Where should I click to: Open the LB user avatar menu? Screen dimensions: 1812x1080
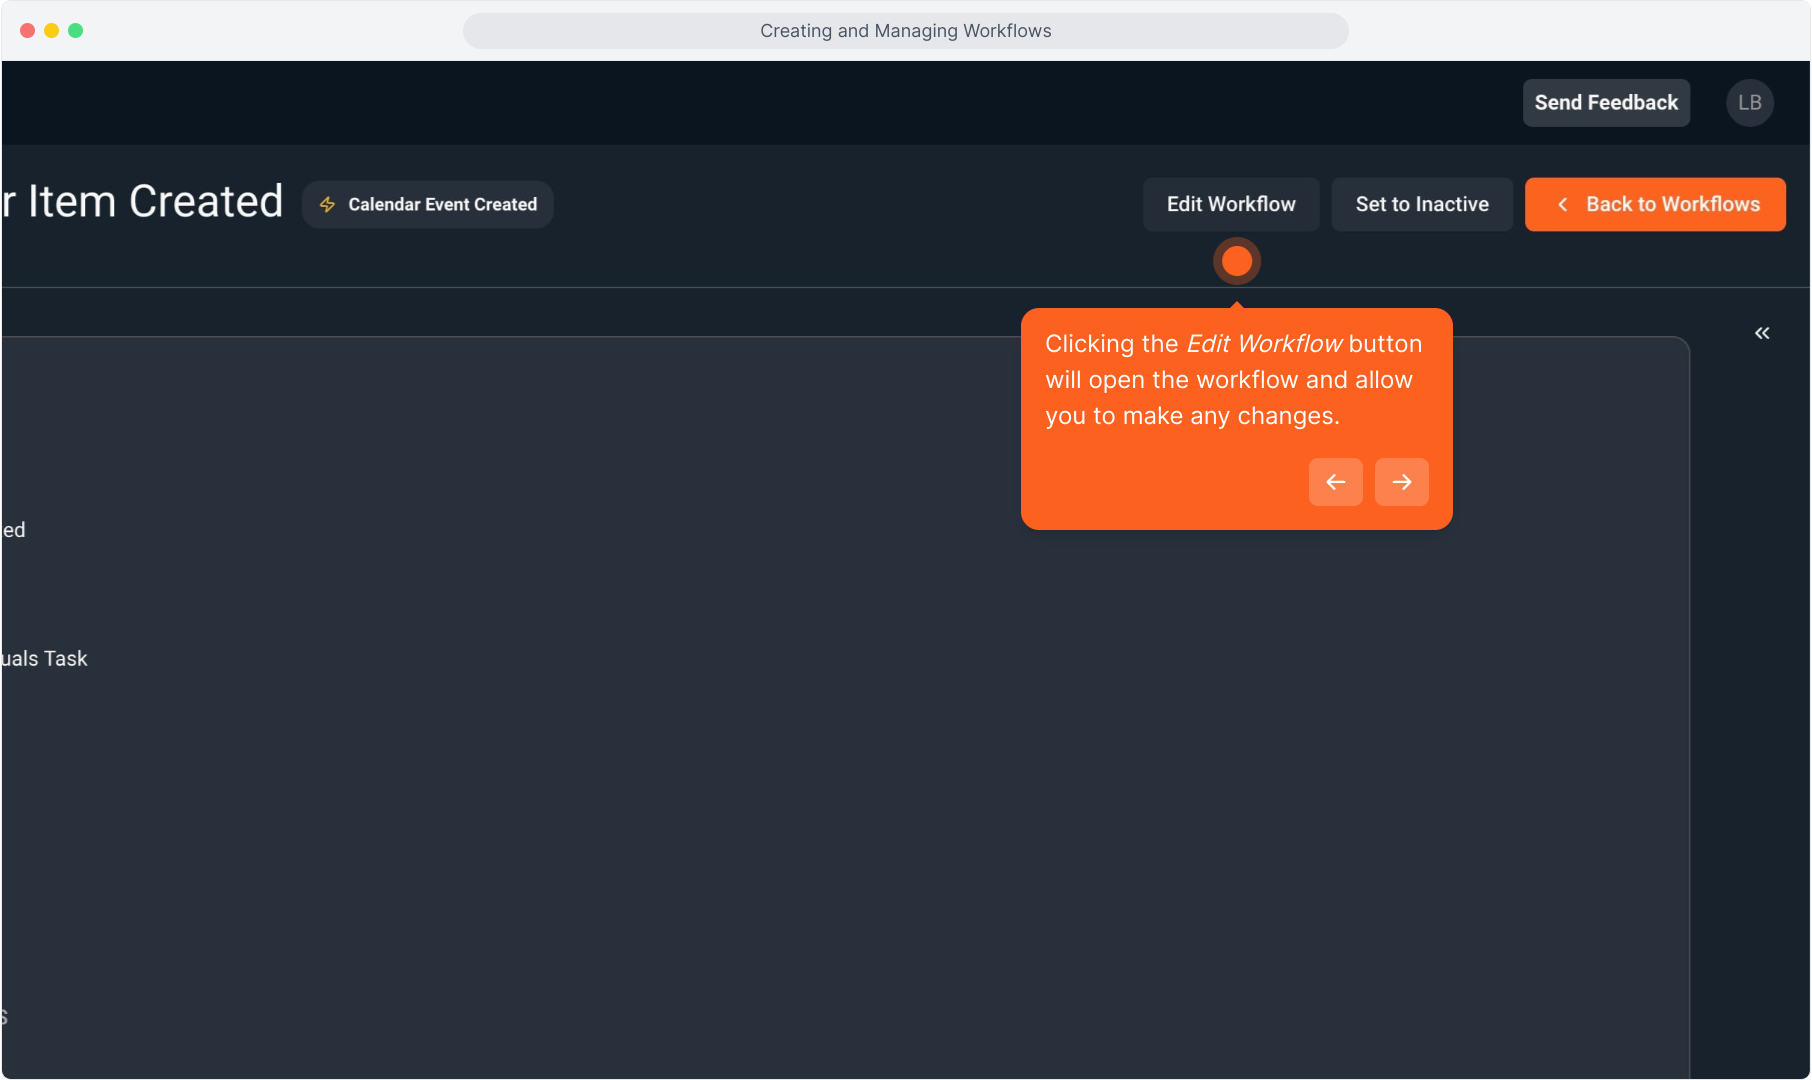[1749, 103]
